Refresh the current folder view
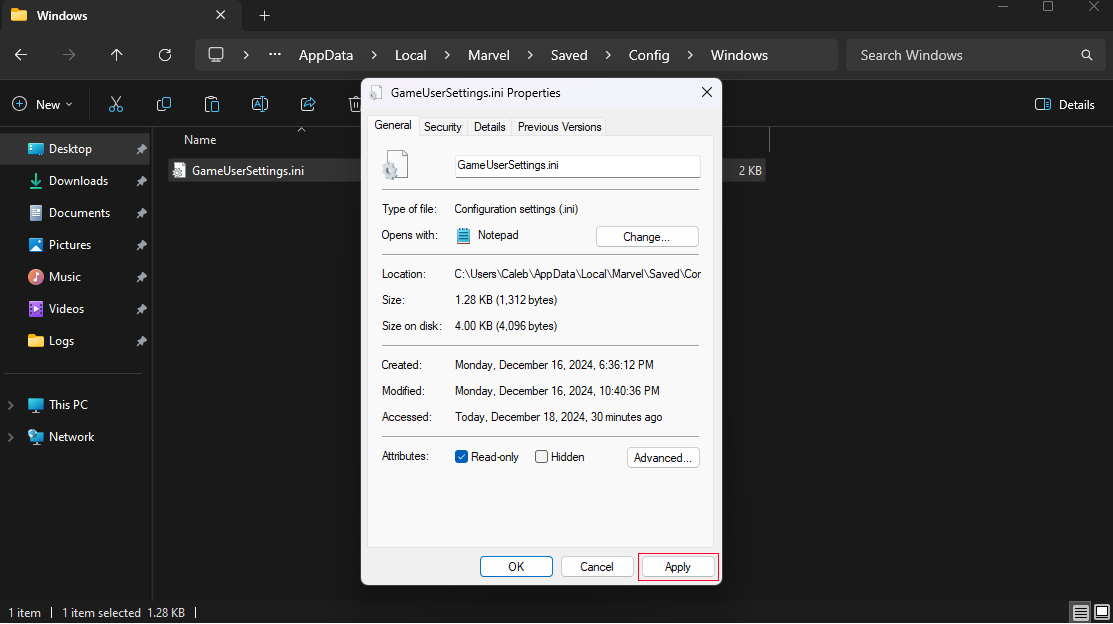The image size is (1113, 624). click(165, 55)
